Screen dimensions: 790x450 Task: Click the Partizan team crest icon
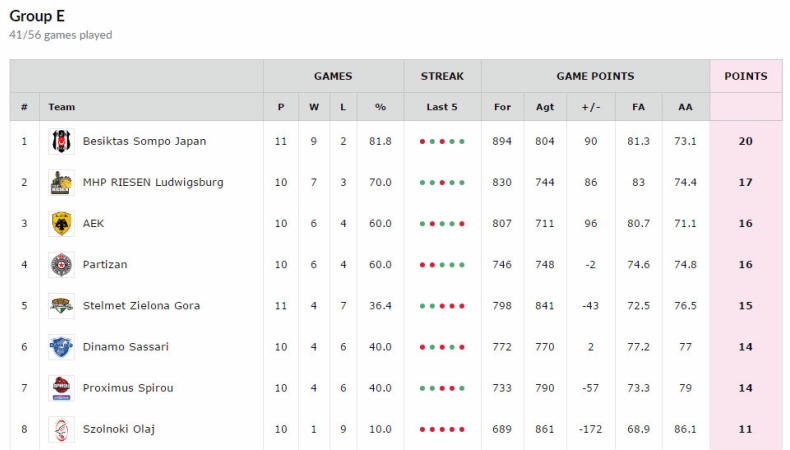tap(61, 265)
